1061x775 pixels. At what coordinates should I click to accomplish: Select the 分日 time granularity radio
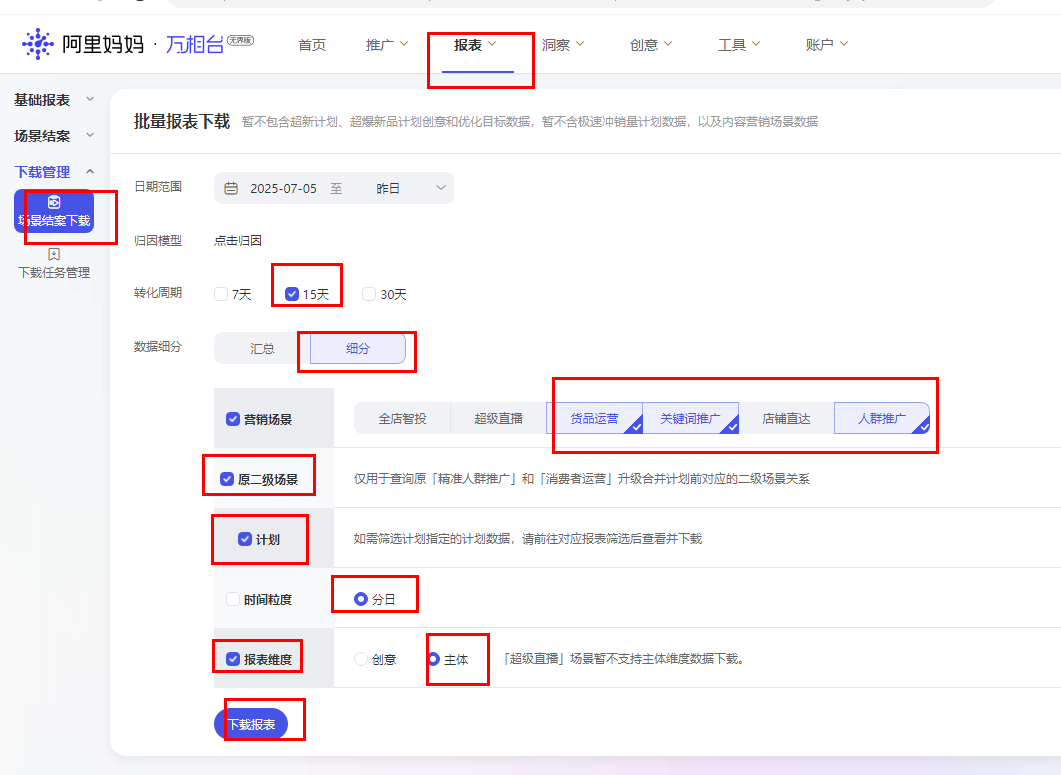click(361, 599)
